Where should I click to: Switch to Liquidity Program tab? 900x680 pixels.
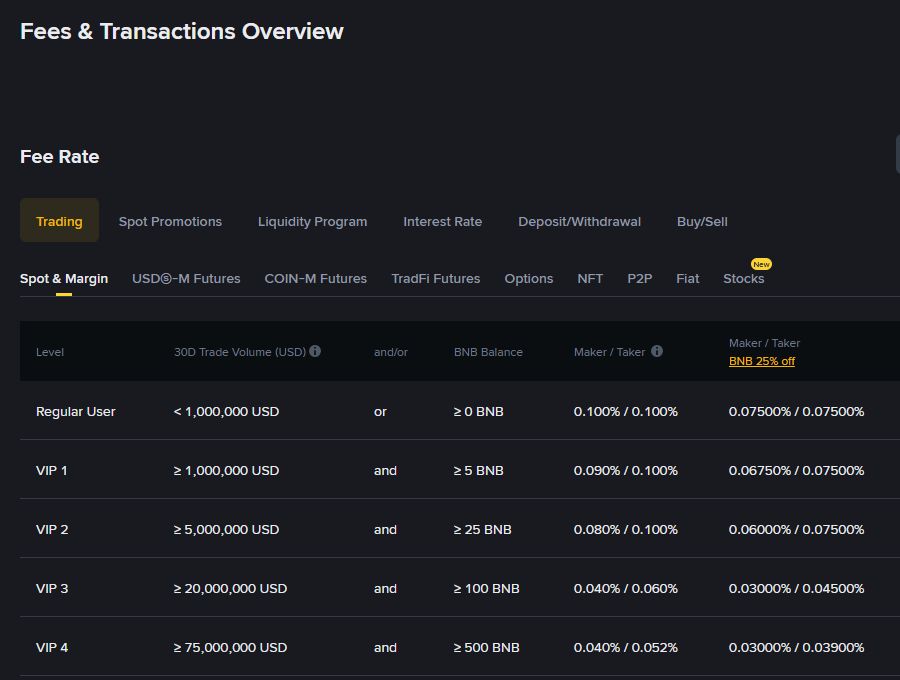click(312, 222)
